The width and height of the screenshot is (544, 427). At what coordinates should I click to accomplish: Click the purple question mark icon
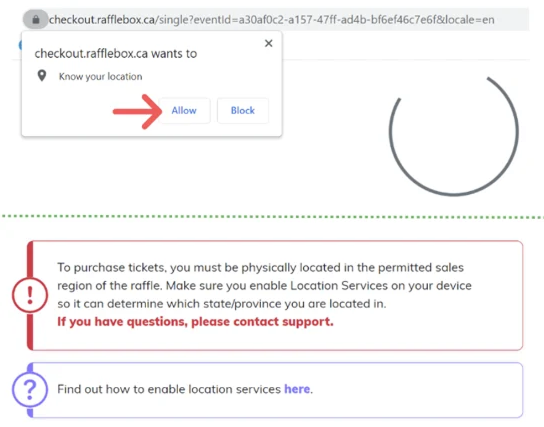[30, 389]
